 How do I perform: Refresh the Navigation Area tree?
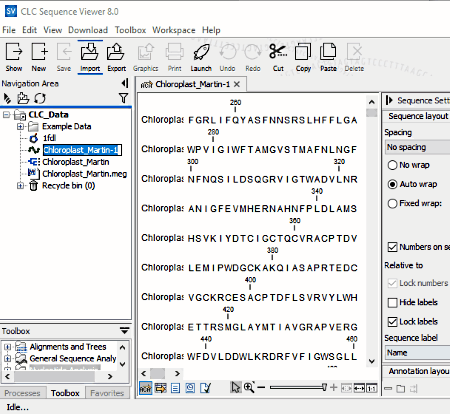pyautogui.click(x=40, y=98)
